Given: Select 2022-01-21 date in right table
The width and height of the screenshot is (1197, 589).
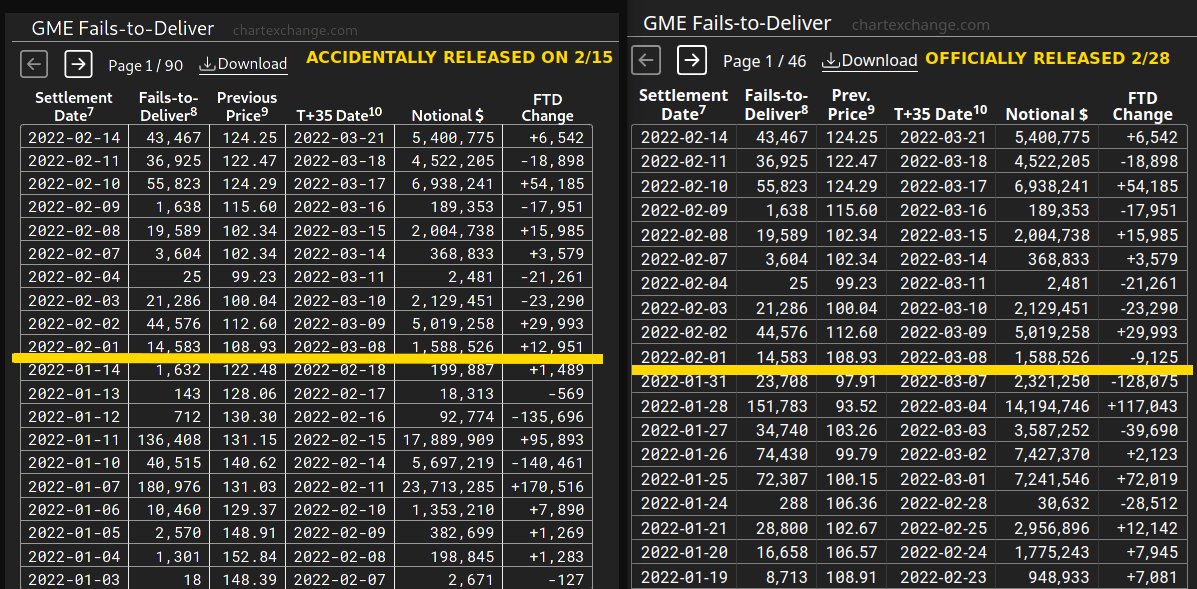Looking at the screenshot, I should coord(685,529).
